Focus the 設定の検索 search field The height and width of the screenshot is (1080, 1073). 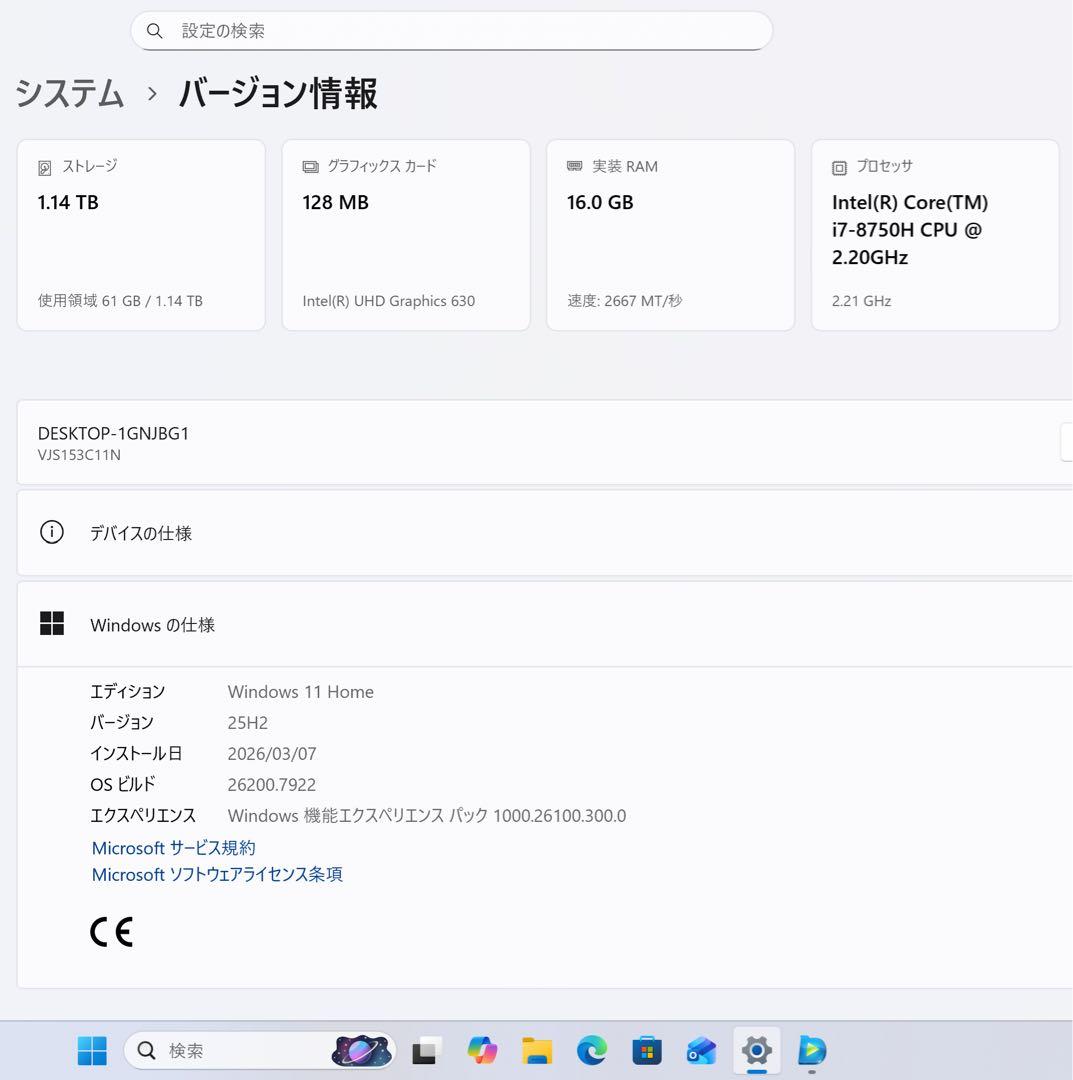click(451, 31)
